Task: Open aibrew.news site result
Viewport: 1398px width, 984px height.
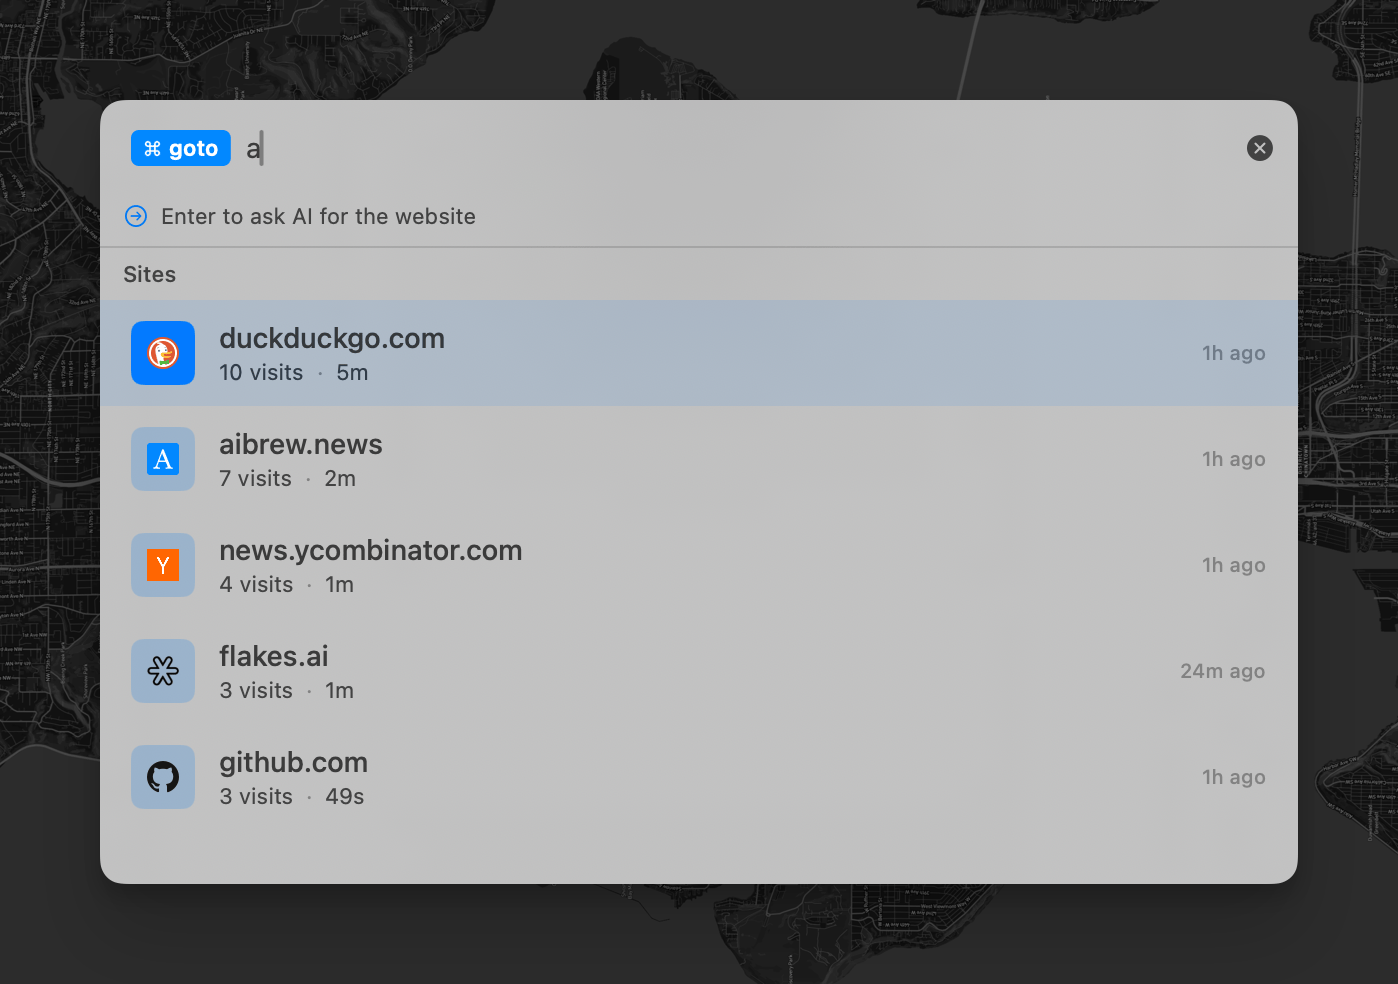Action: point(301,445)
